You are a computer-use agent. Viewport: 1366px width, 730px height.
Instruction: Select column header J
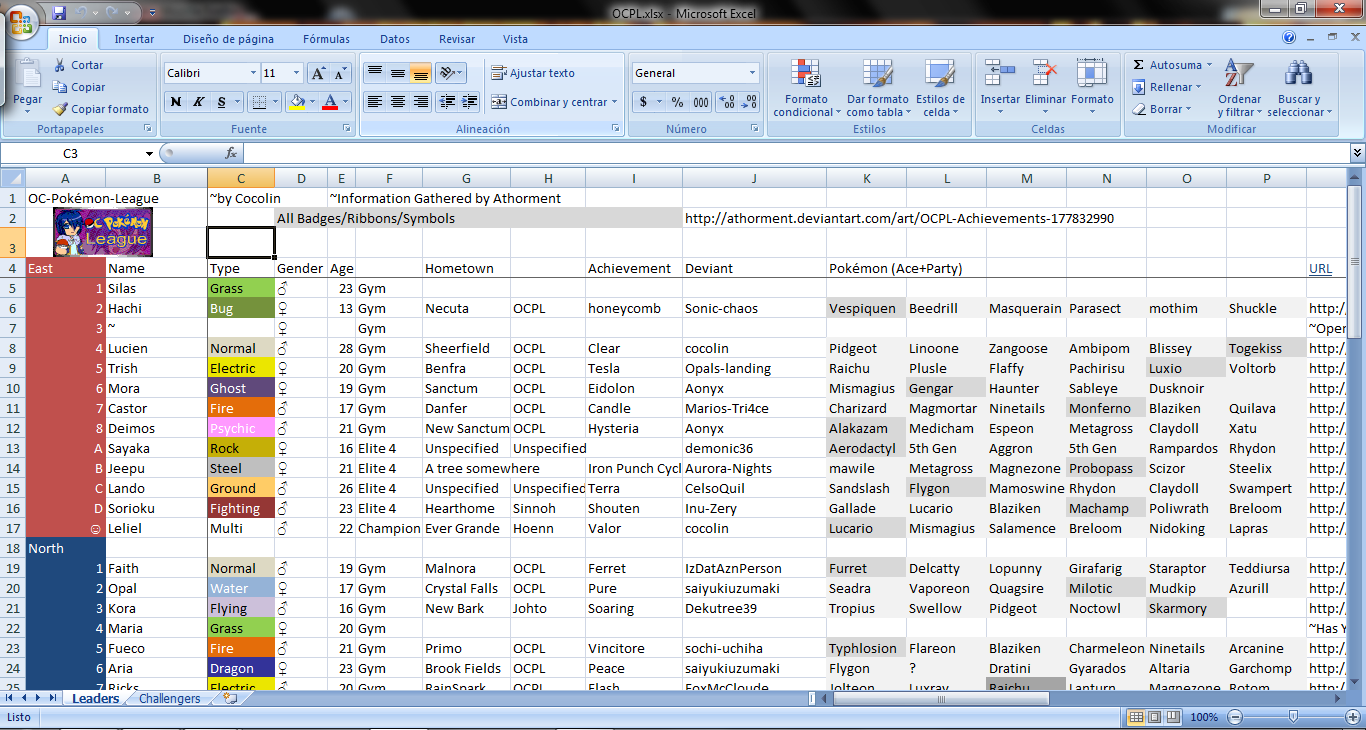point(754,178)
